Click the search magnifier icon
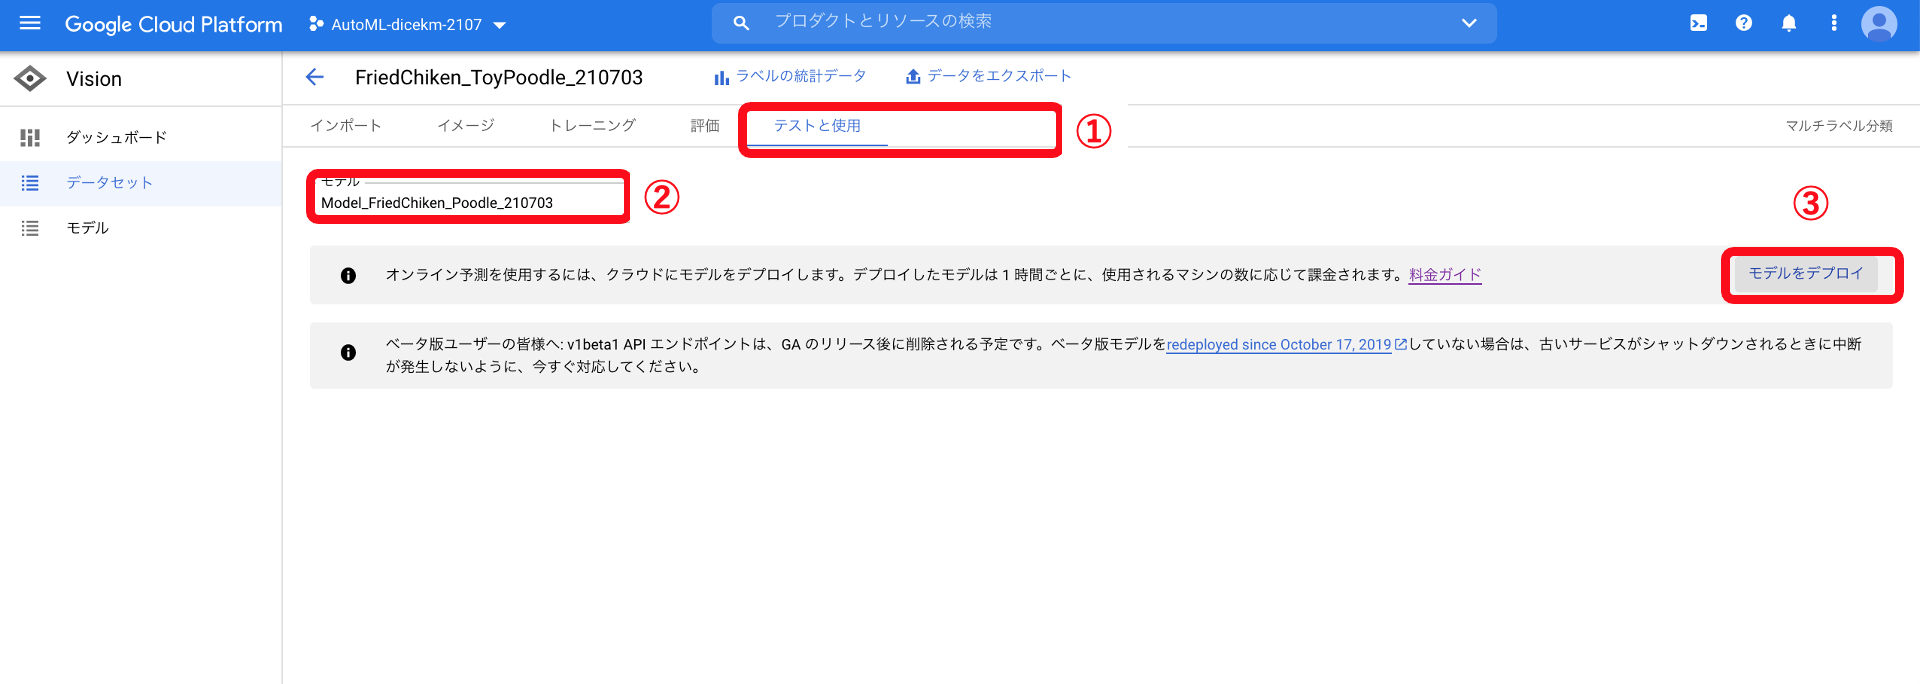 tap(741, 23)
